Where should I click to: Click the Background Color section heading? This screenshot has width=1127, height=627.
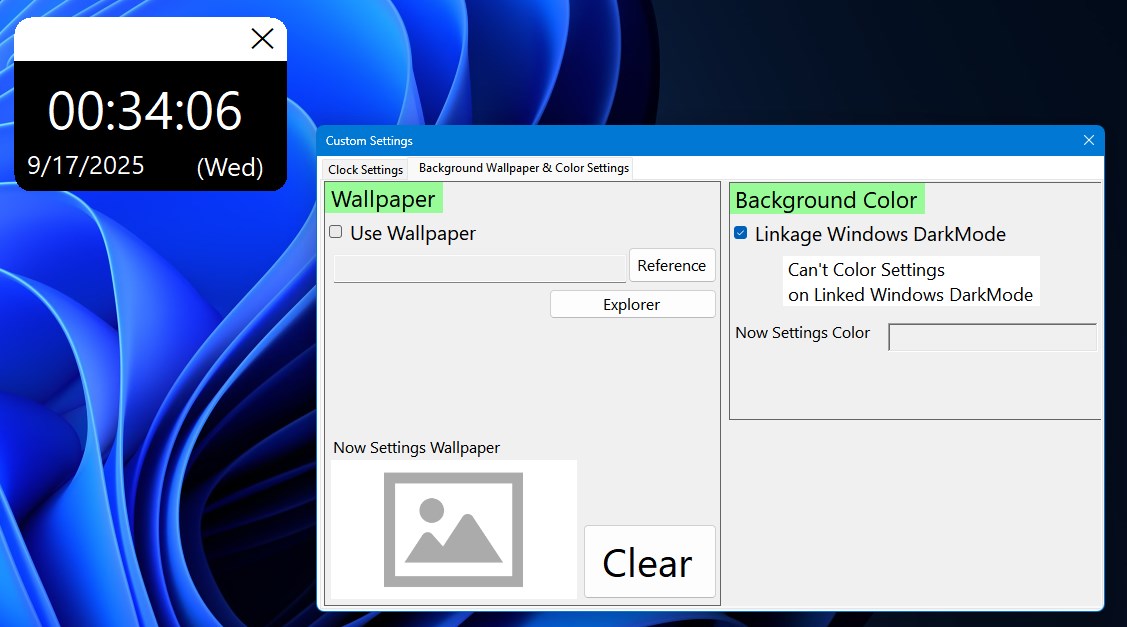tap(827, 200)
